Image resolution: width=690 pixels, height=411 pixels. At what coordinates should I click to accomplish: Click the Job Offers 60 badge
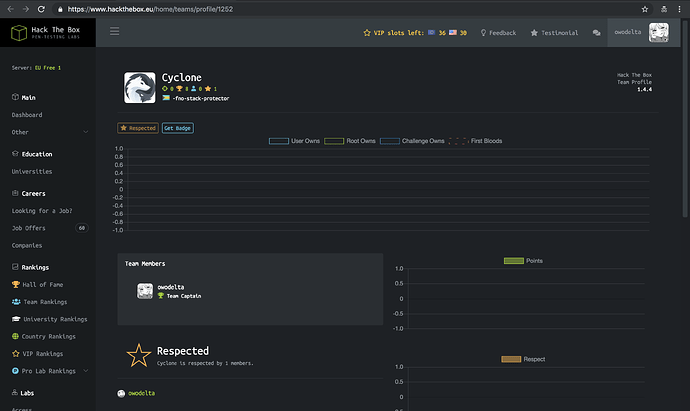81,228
